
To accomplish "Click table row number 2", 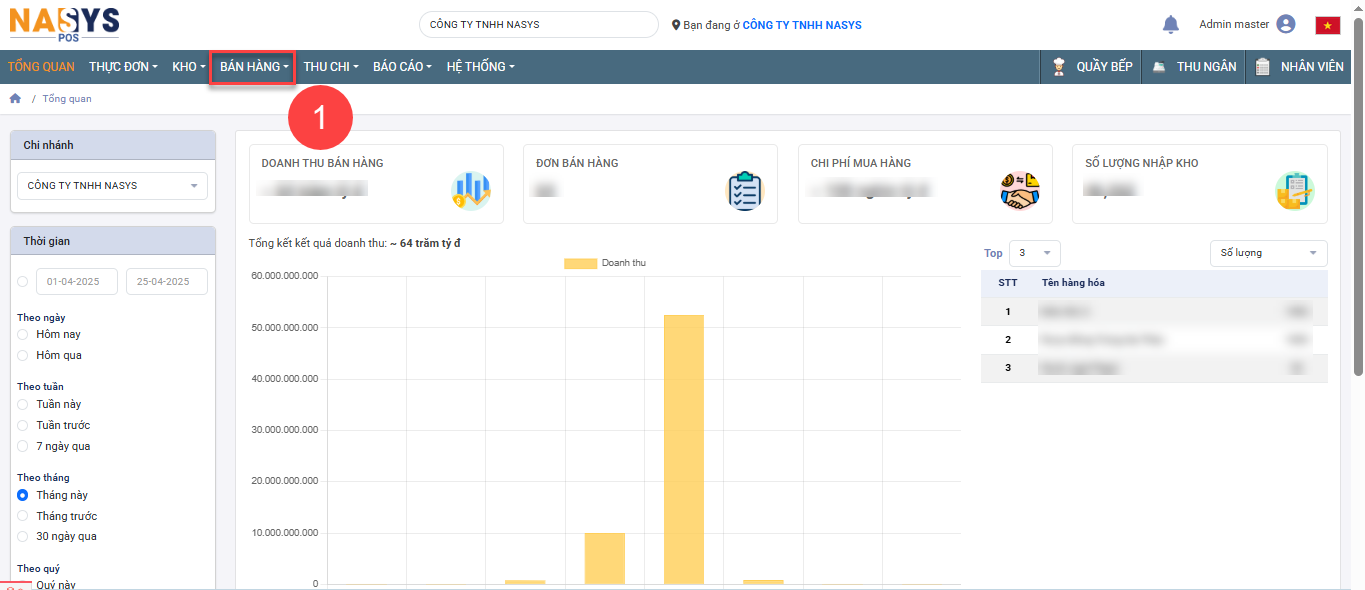I will click(1154, 340).
